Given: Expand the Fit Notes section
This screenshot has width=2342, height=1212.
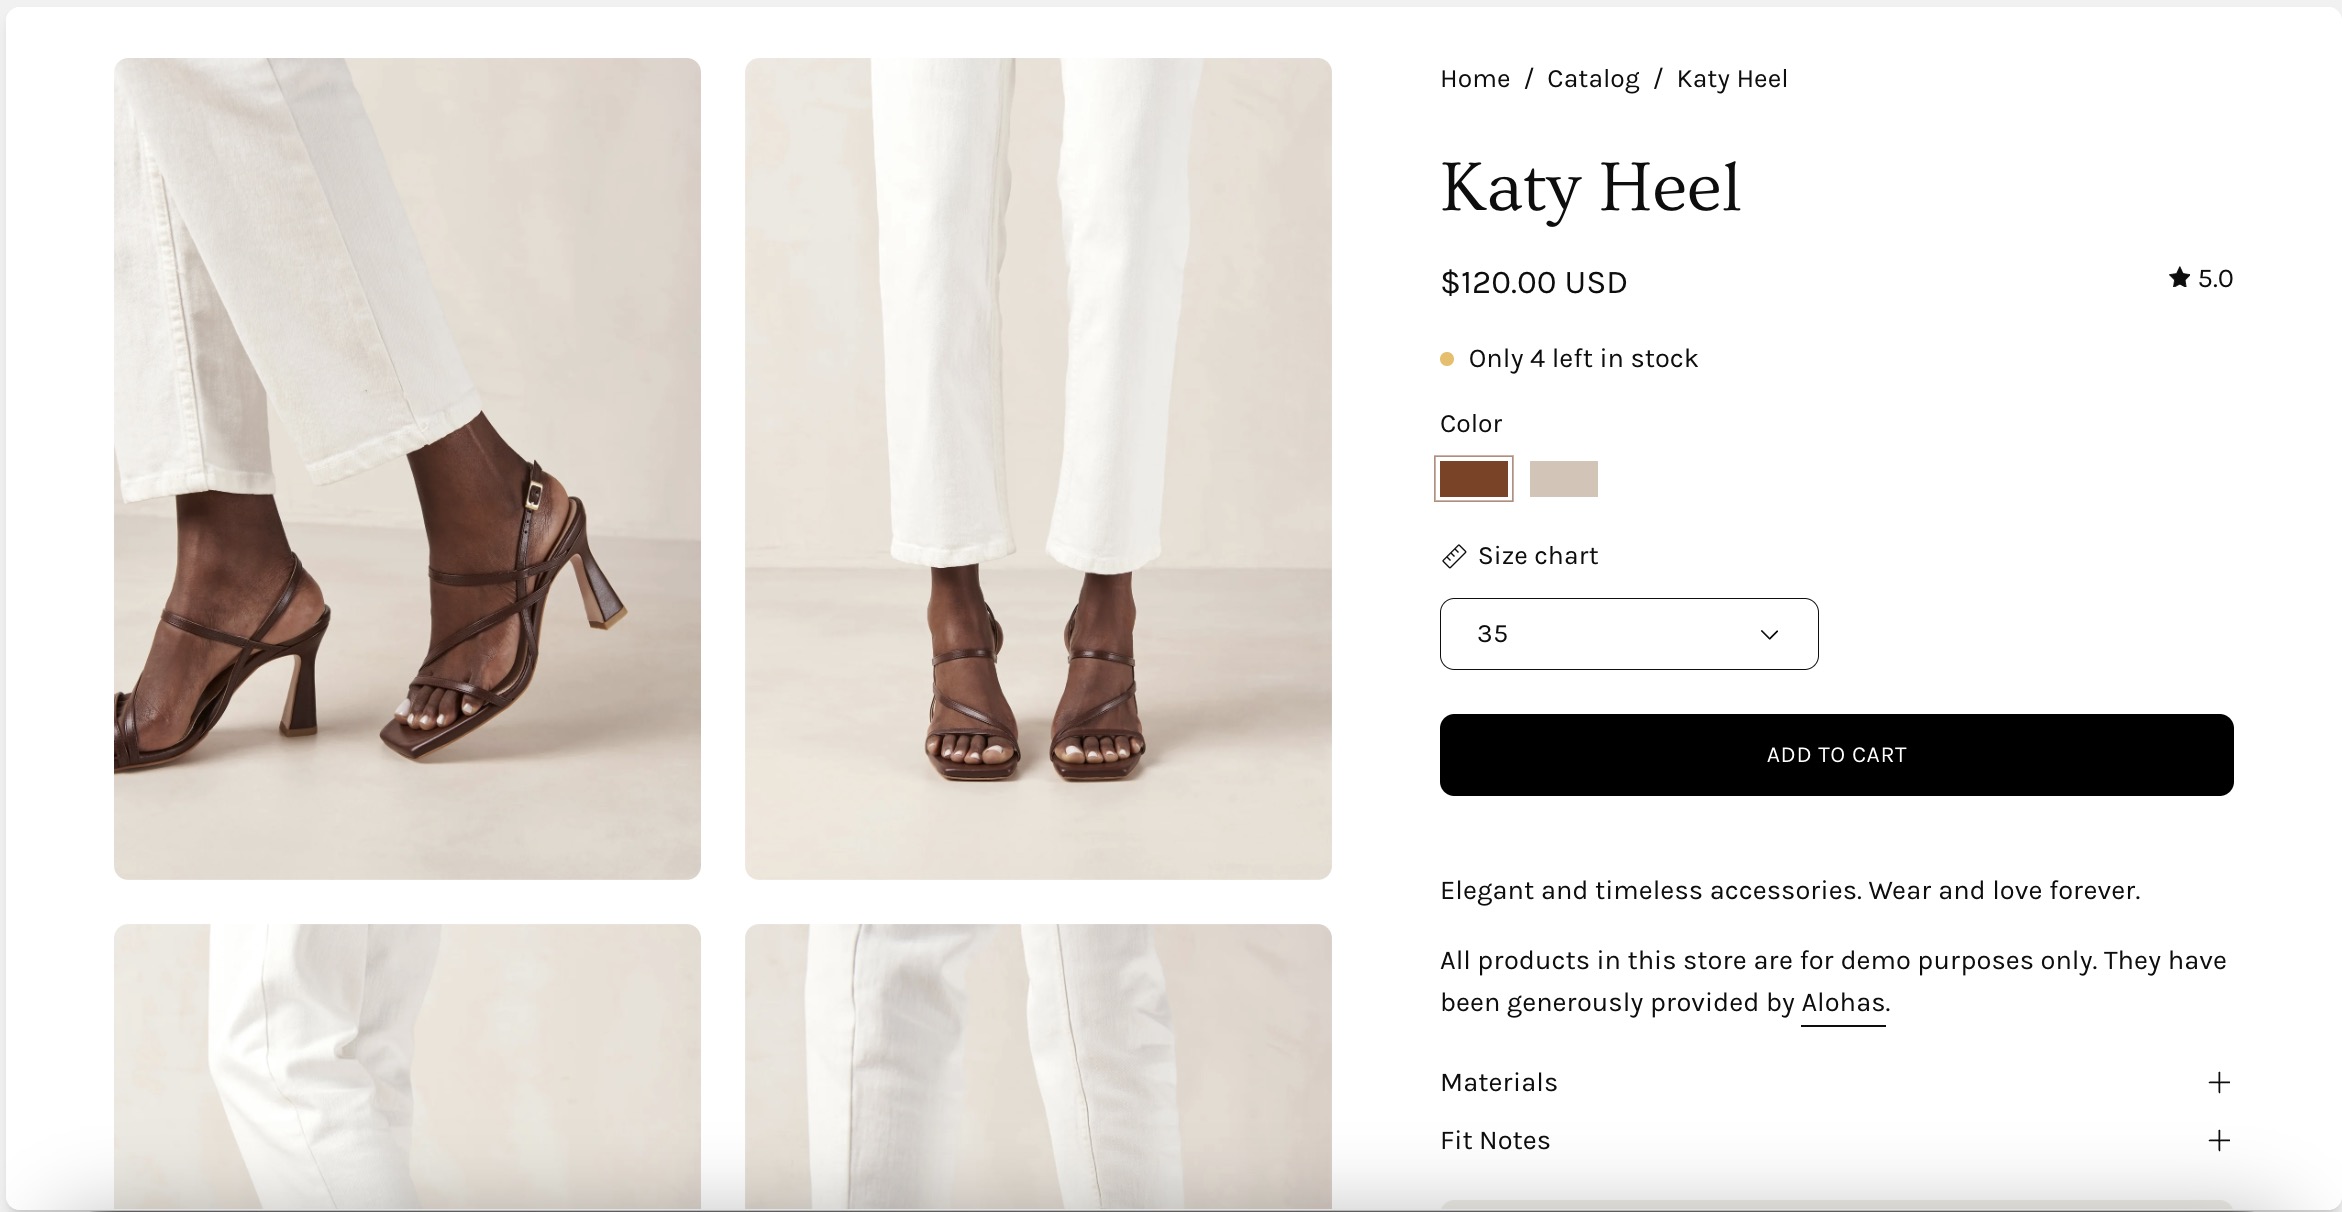Looking at the screenshot, I should [x=1495, y=1141].
